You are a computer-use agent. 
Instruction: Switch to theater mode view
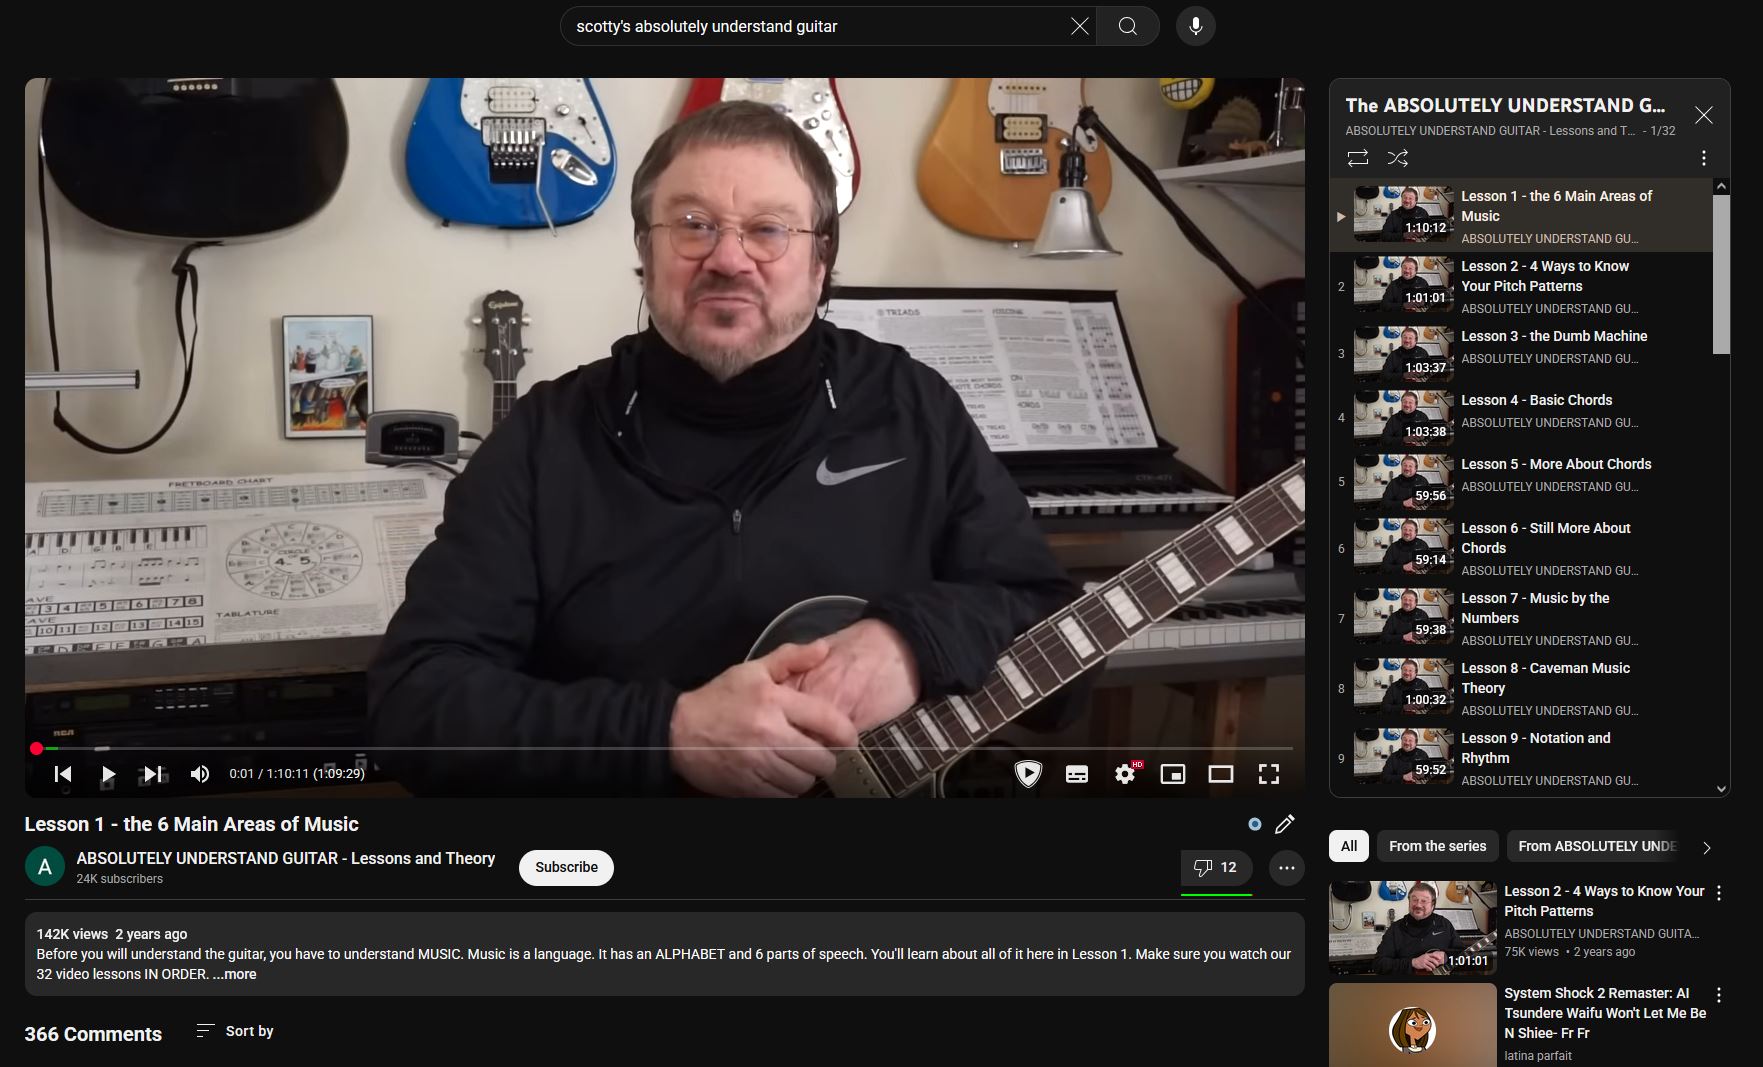tap(1221, 773)
